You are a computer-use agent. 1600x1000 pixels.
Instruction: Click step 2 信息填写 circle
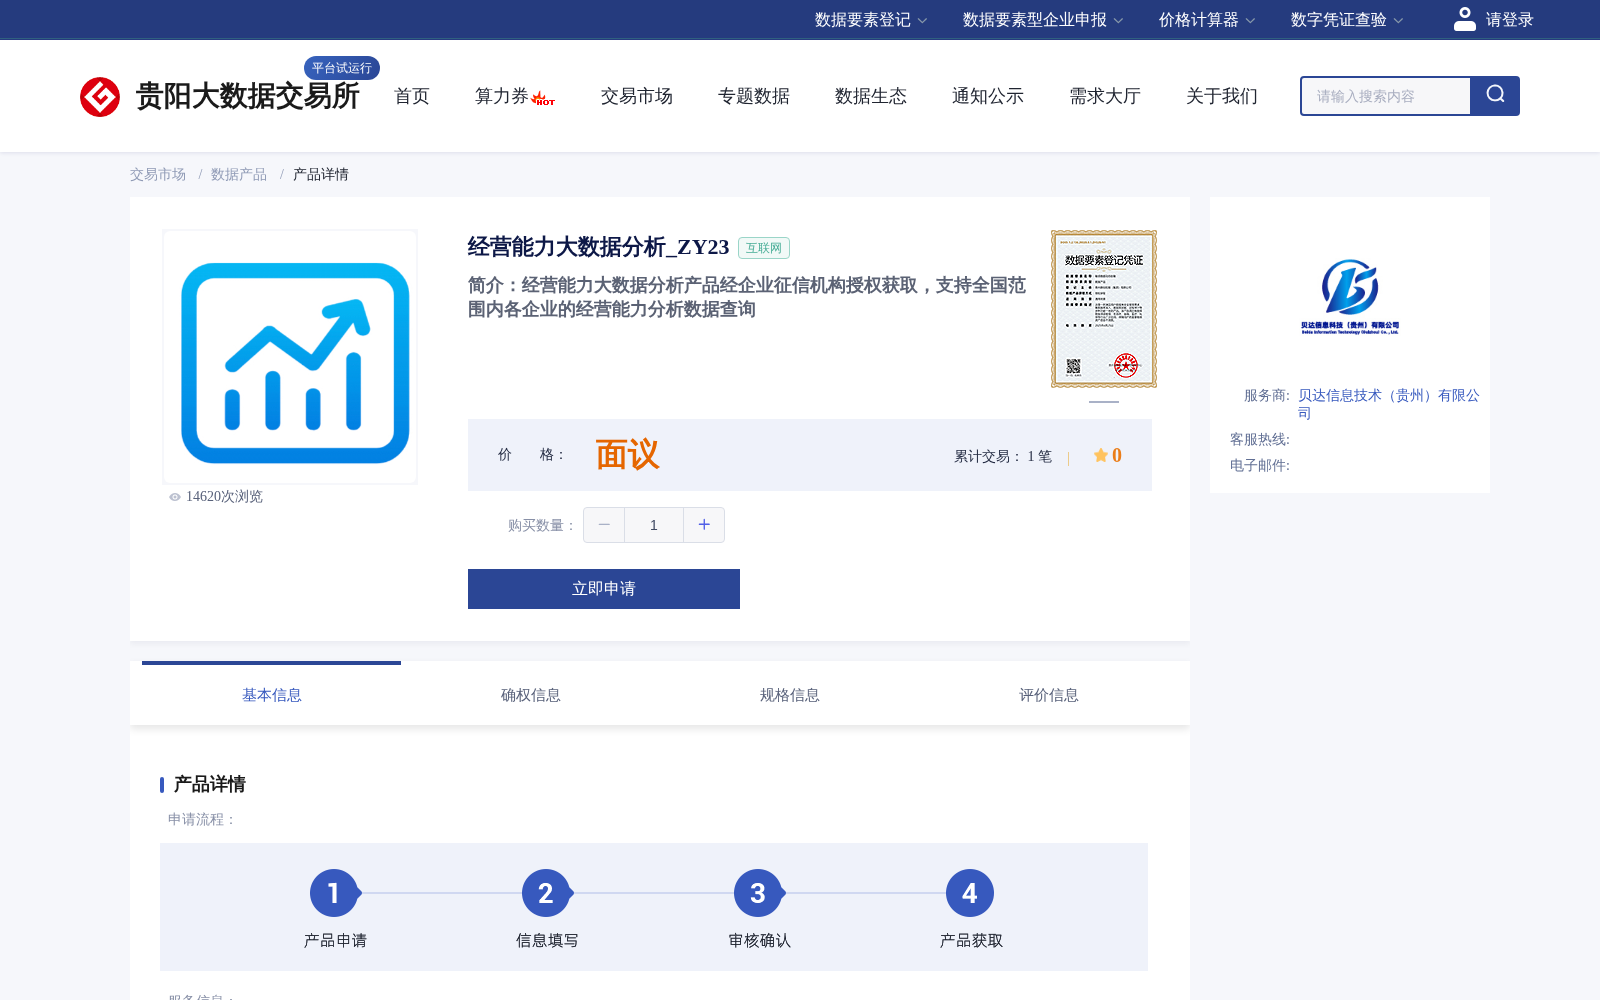(x=546, y=893)
